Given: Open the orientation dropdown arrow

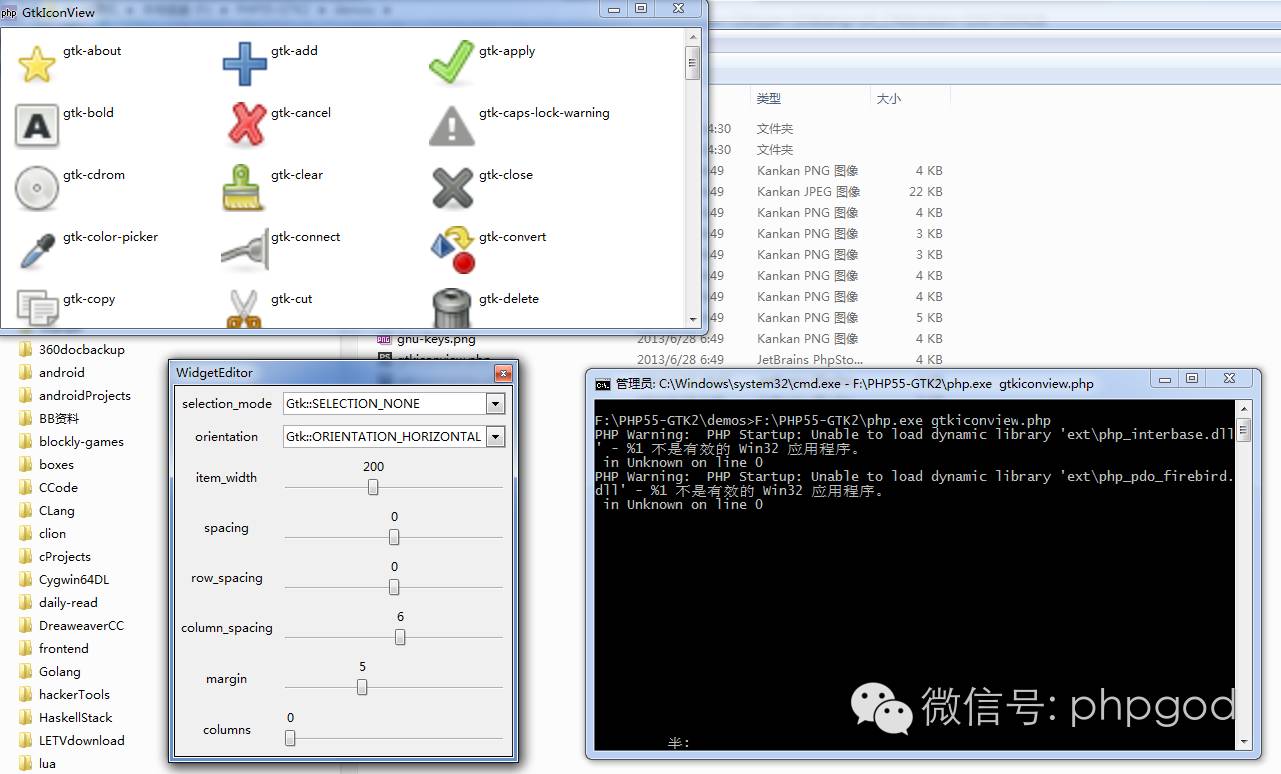Looking at the screenshot, I should (495, 437).
